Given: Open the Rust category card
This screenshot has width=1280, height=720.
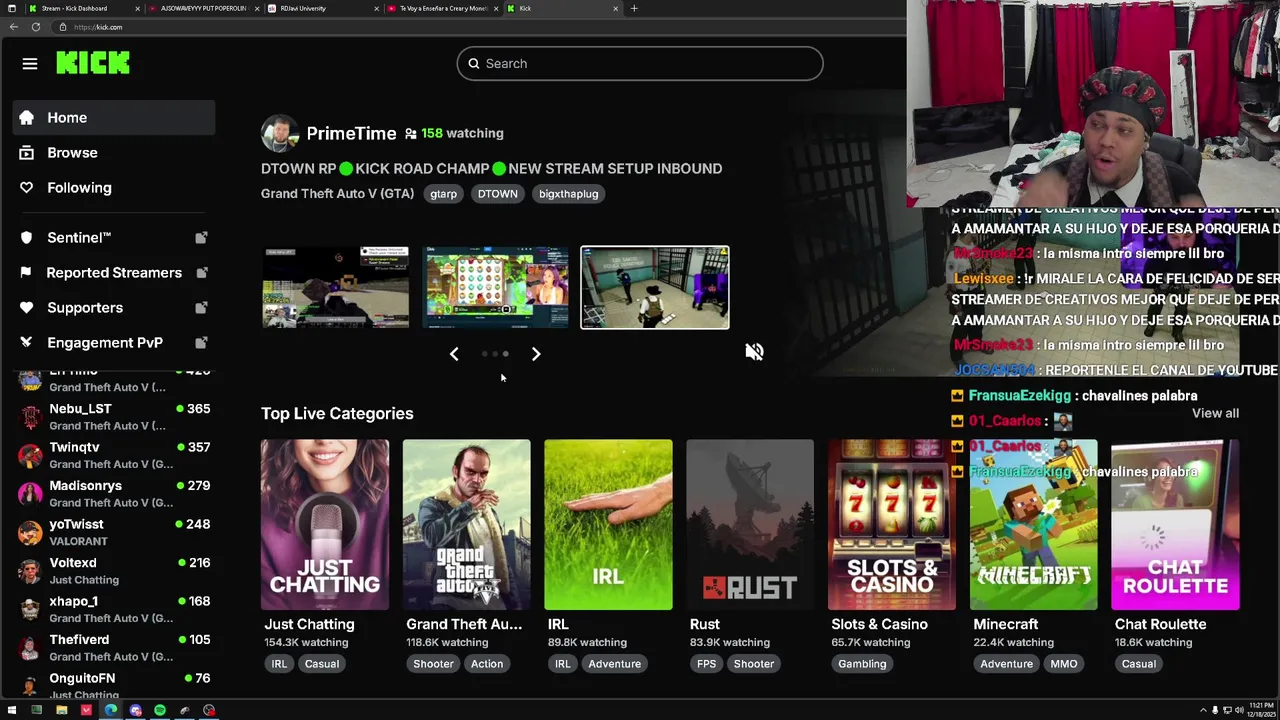Looking at the screenshot, I should (750, 525).
